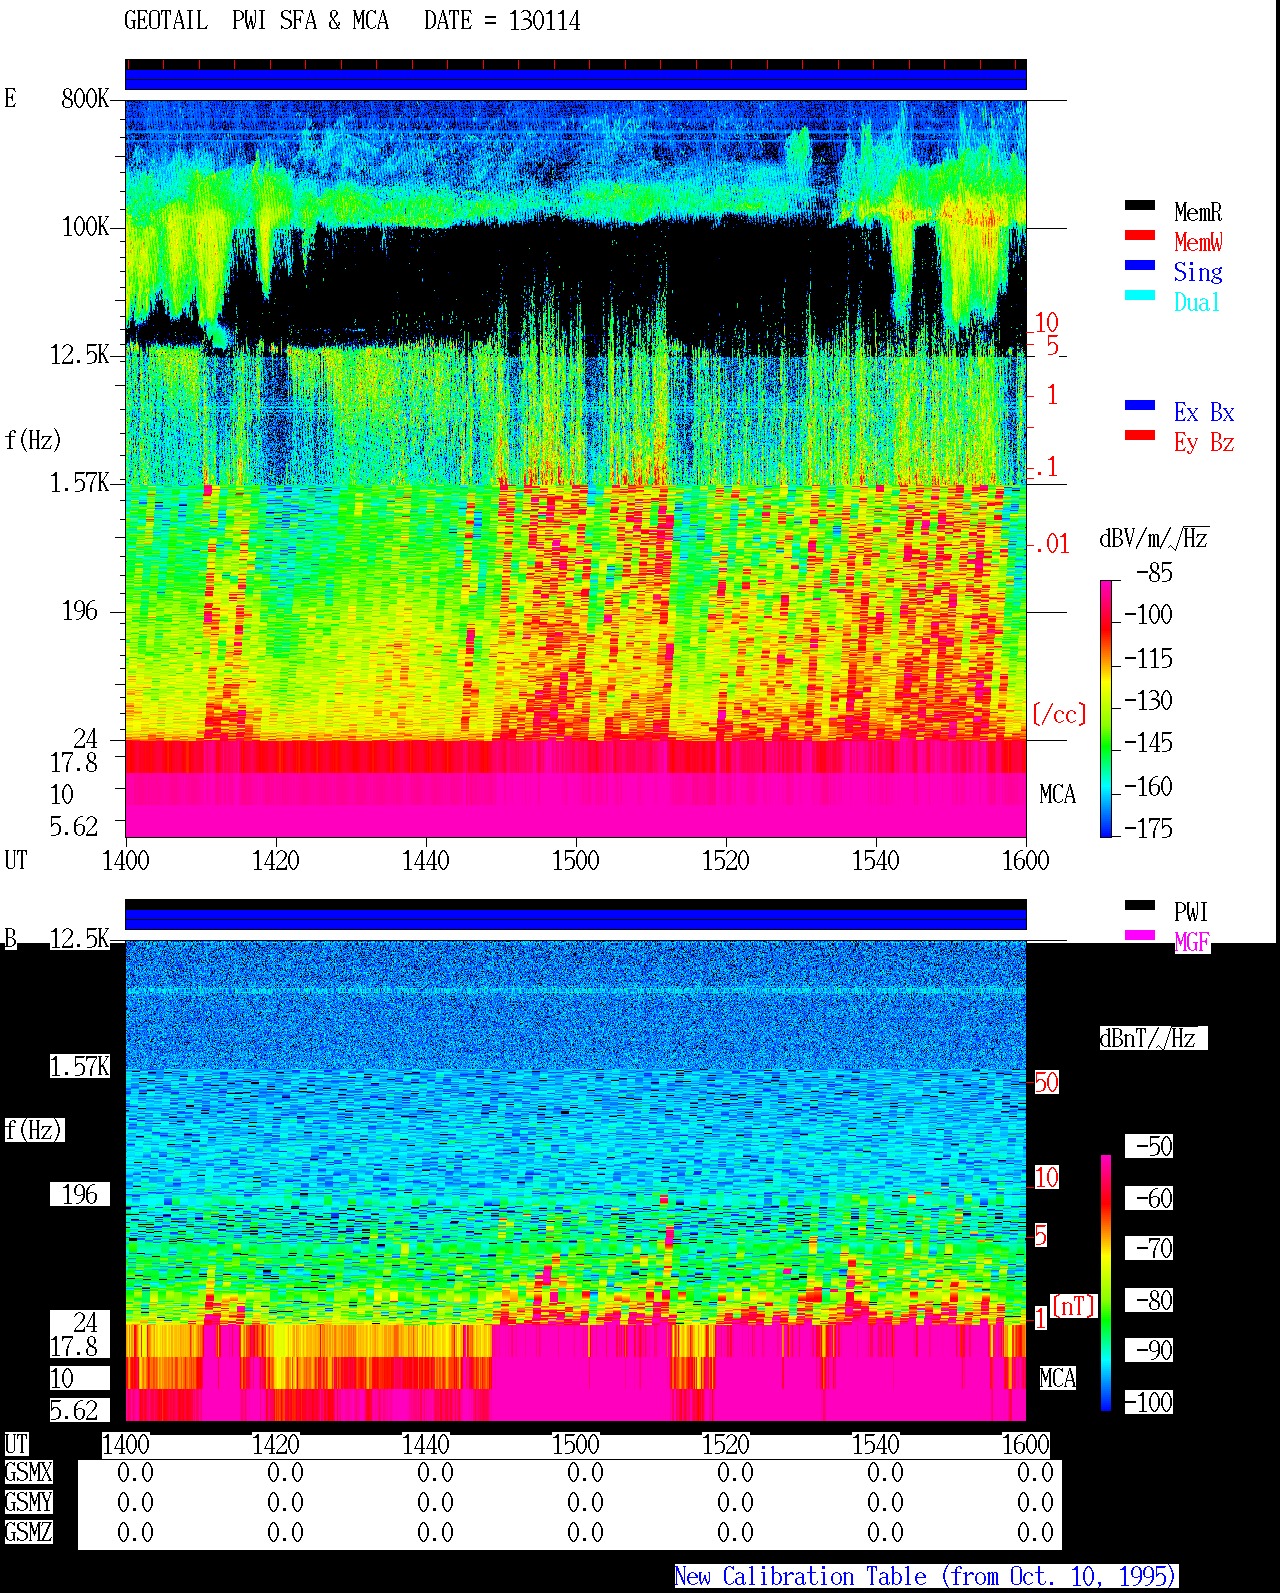The image size is (1280, 1593).
Task: Click the New Calibration Table link text
Action: [x=925, y=1576]
